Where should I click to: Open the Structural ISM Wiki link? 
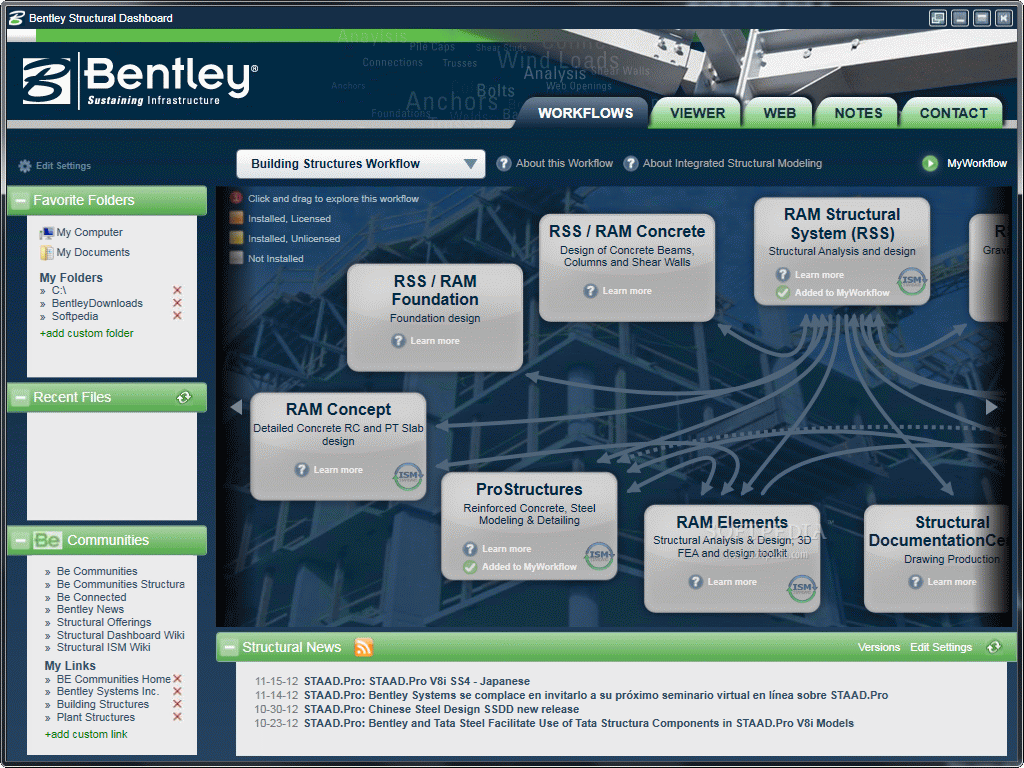[103, 647]
